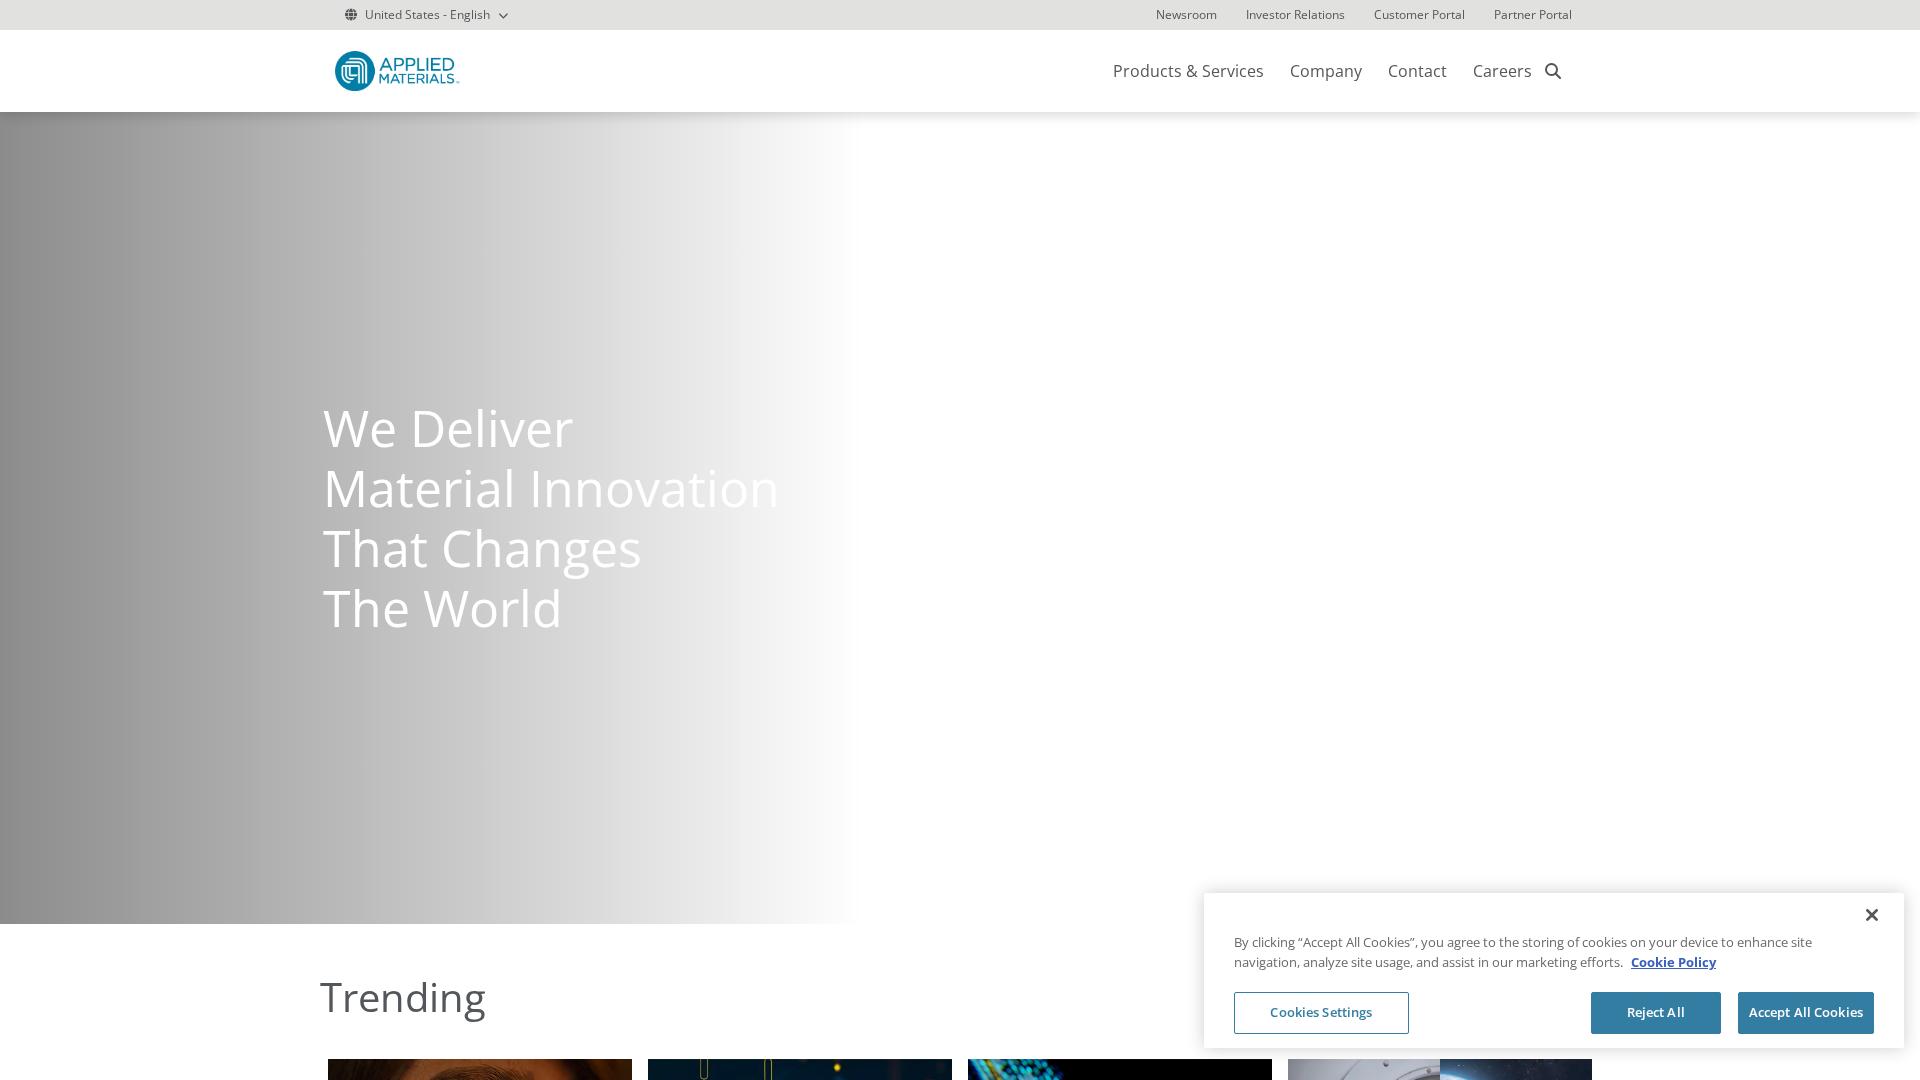Open Investor Relations link

pos(1295,15)
